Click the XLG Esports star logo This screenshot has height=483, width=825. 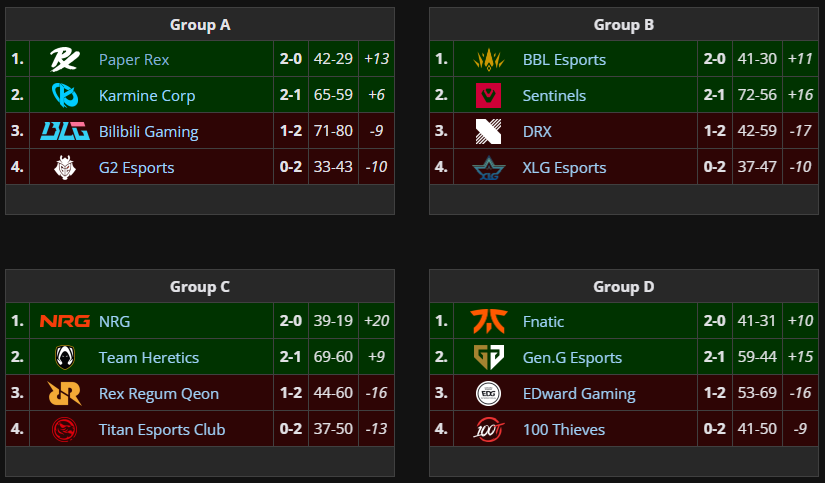(x=489, y=168)
